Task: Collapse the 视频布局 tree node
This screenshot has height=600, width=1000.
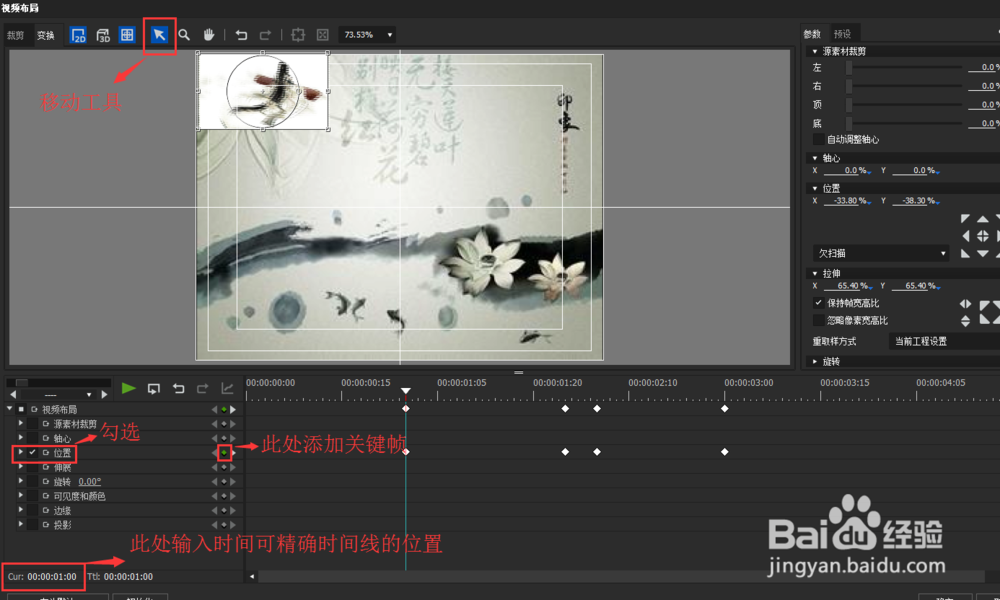Action: pos(10,409)
